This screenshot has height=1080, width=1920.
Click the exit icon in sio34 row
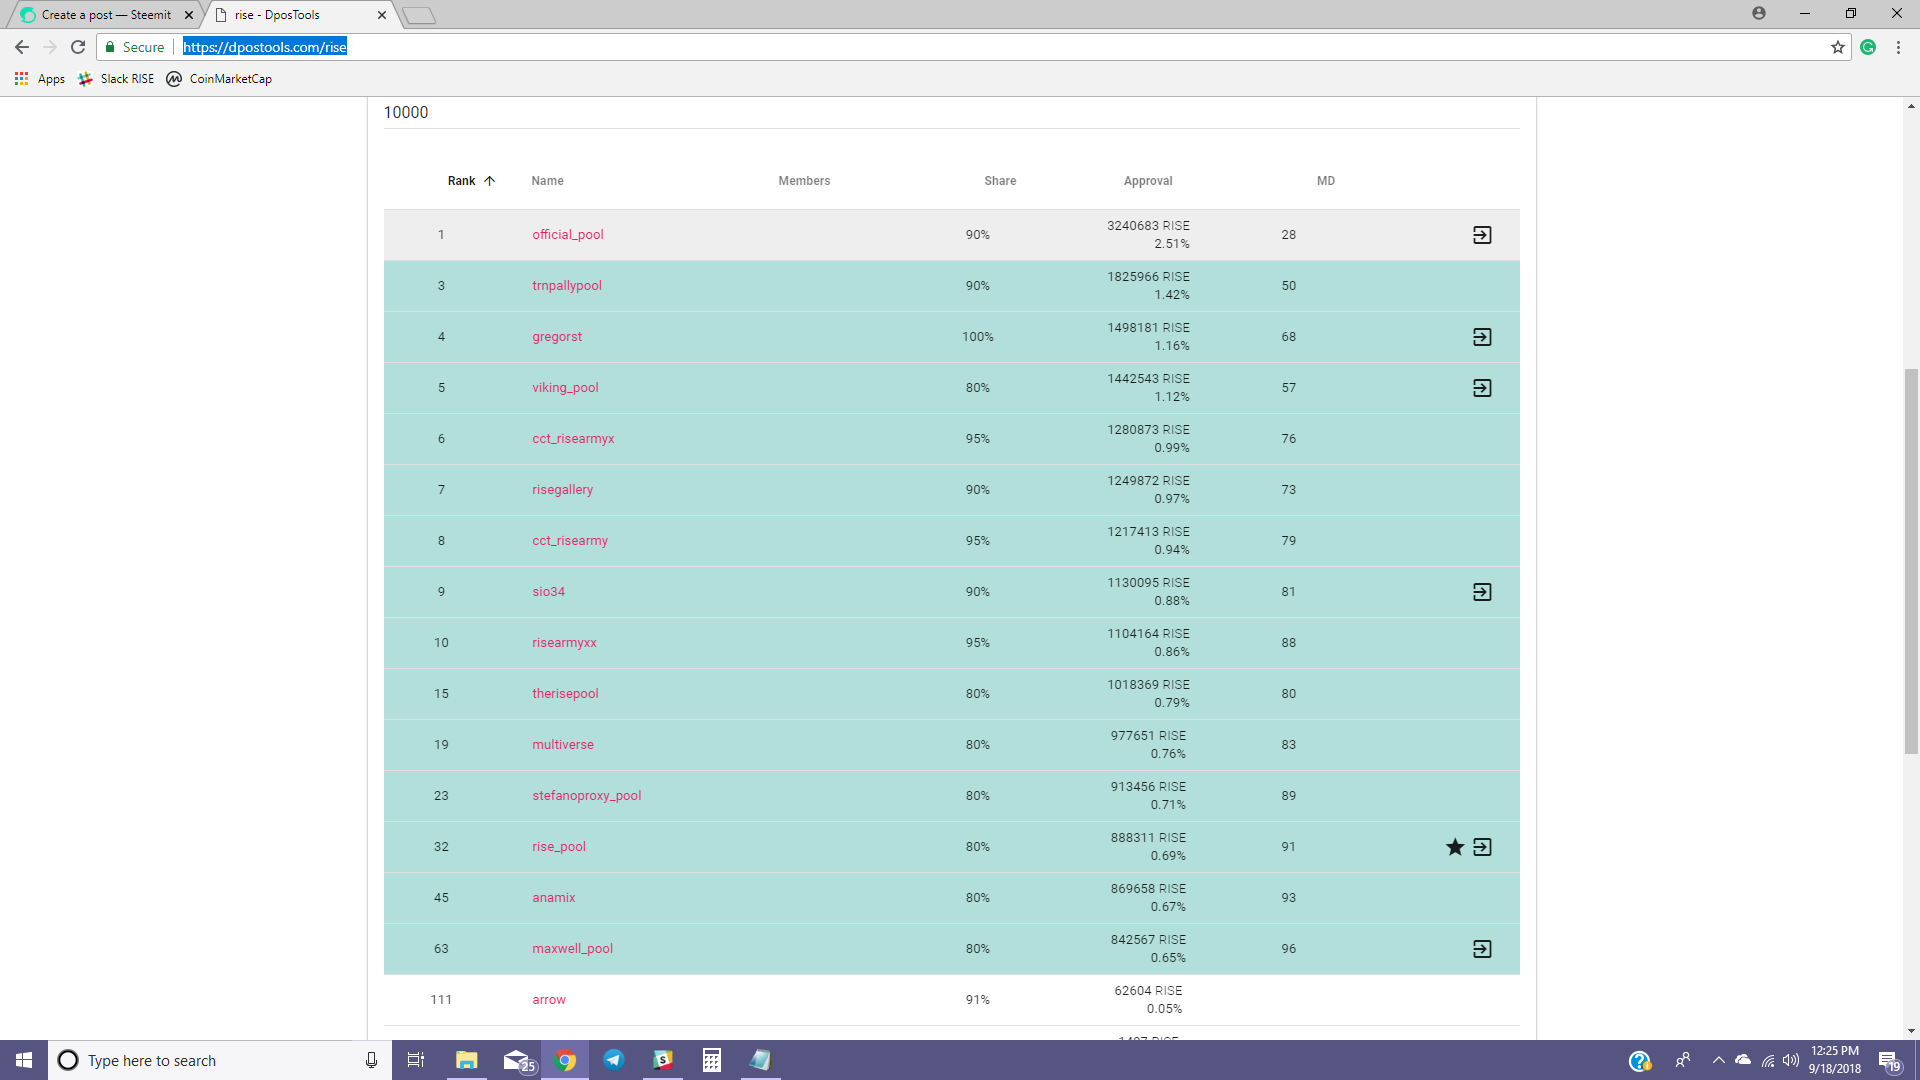click(x=1482, y=592)
